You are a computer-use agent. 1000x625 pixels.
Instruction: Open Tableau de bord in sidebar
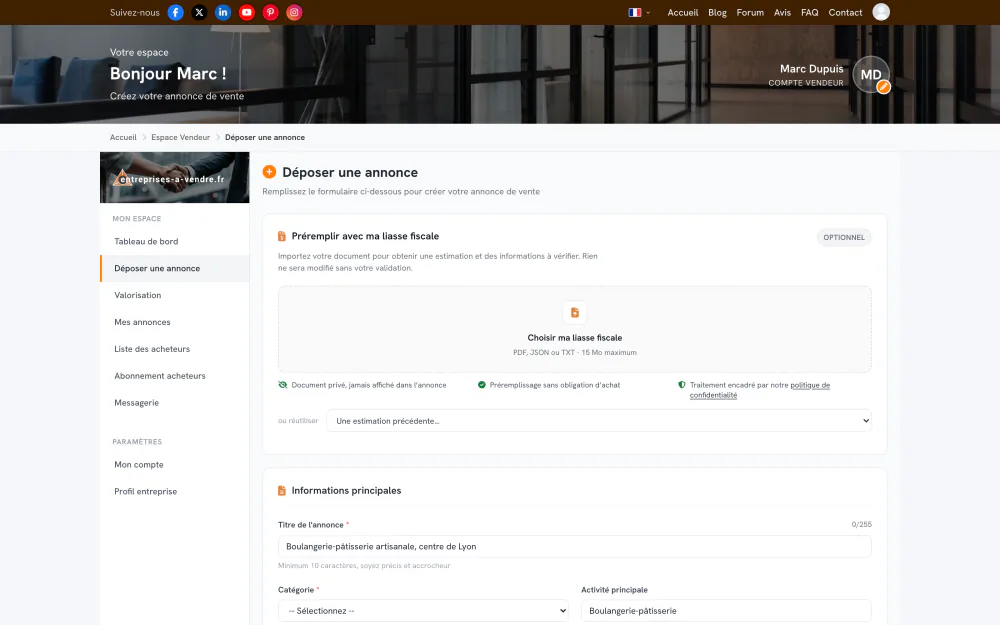pyautogui.click(x=175, y=242)
